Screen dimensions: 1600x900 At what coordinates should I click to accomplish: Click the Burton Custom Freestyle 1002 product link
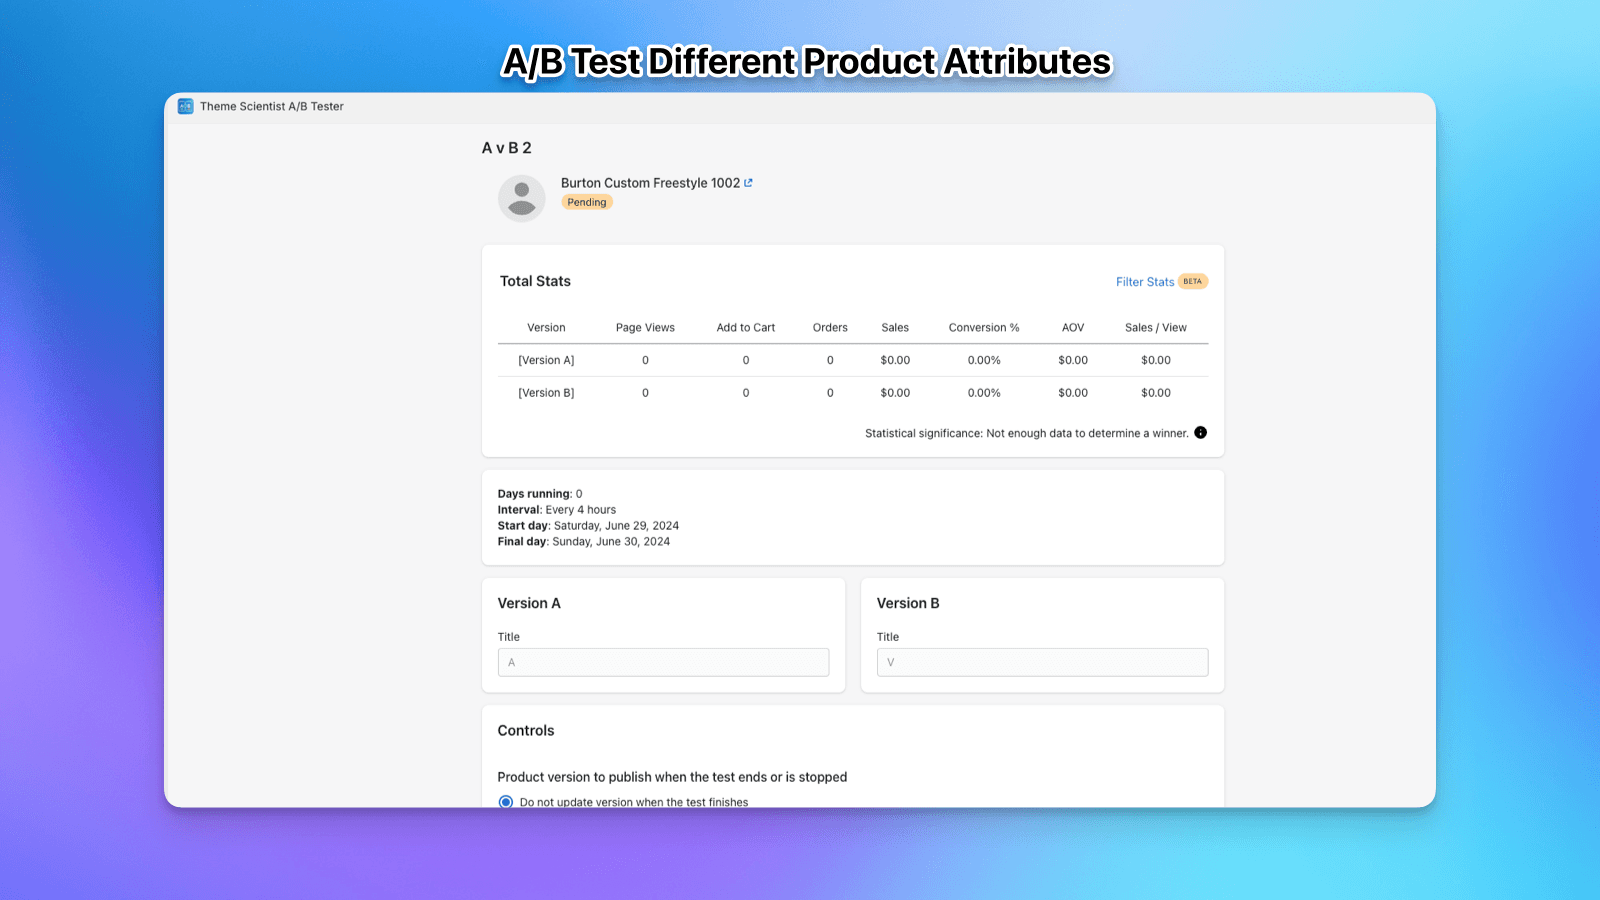coord(650,183)
